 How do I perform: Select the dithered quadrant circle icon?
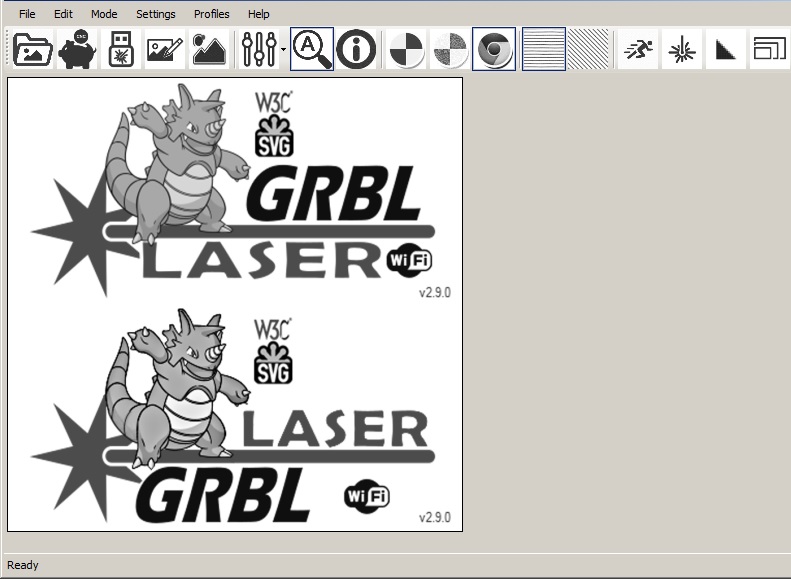tap(450, 49)
